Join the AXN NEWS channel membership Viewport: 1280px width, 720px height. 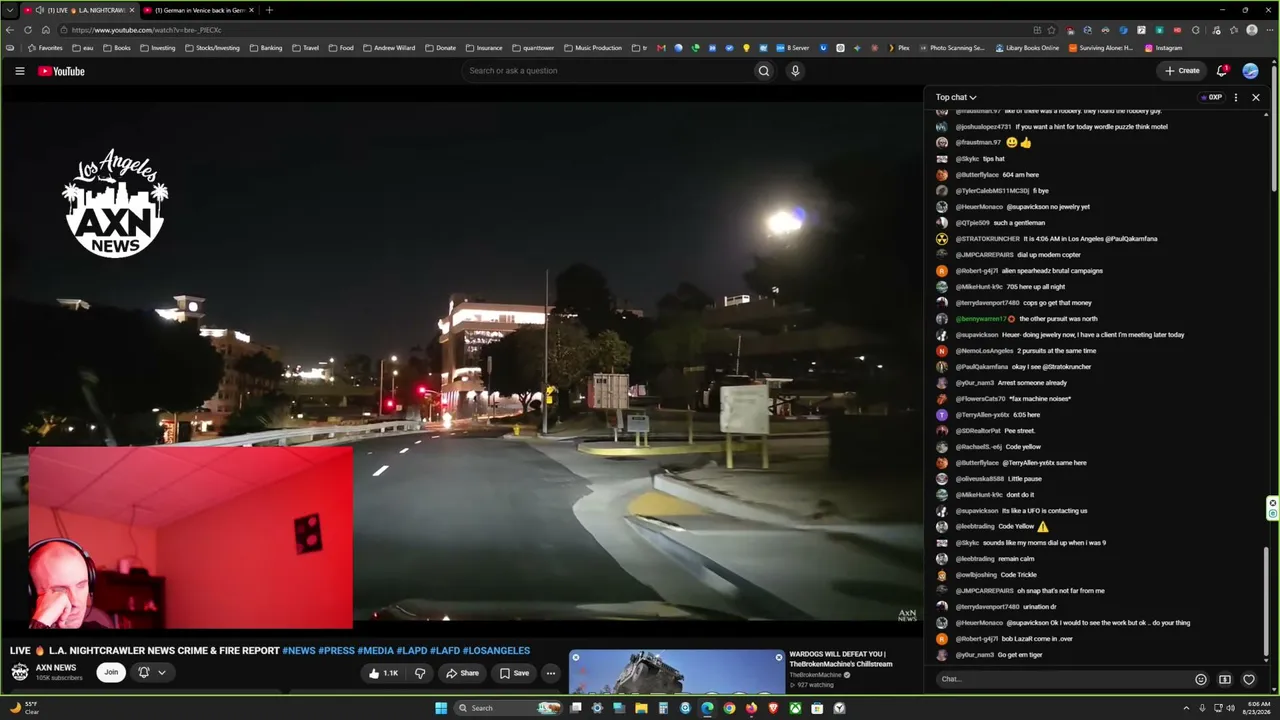pyautogui.click(x=111, y=672)
